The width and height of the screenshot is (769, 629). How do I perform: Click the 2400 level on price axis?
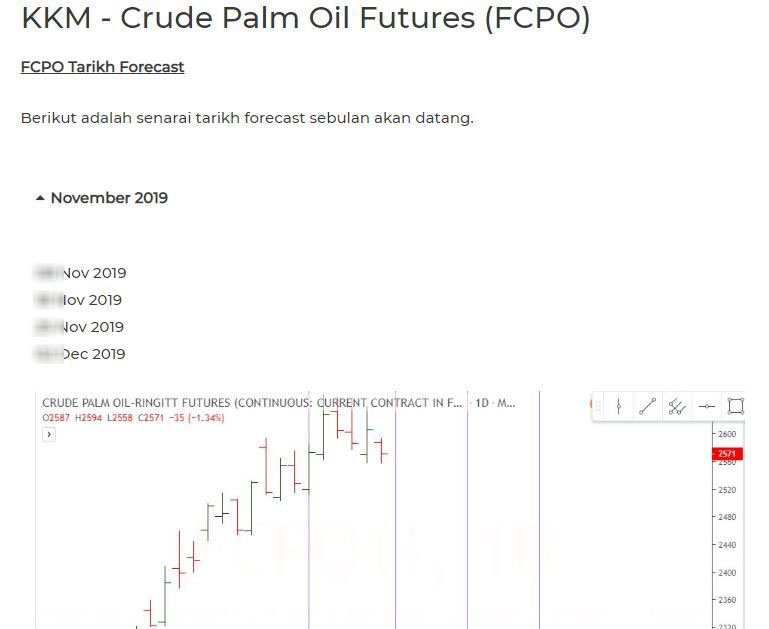726,573
